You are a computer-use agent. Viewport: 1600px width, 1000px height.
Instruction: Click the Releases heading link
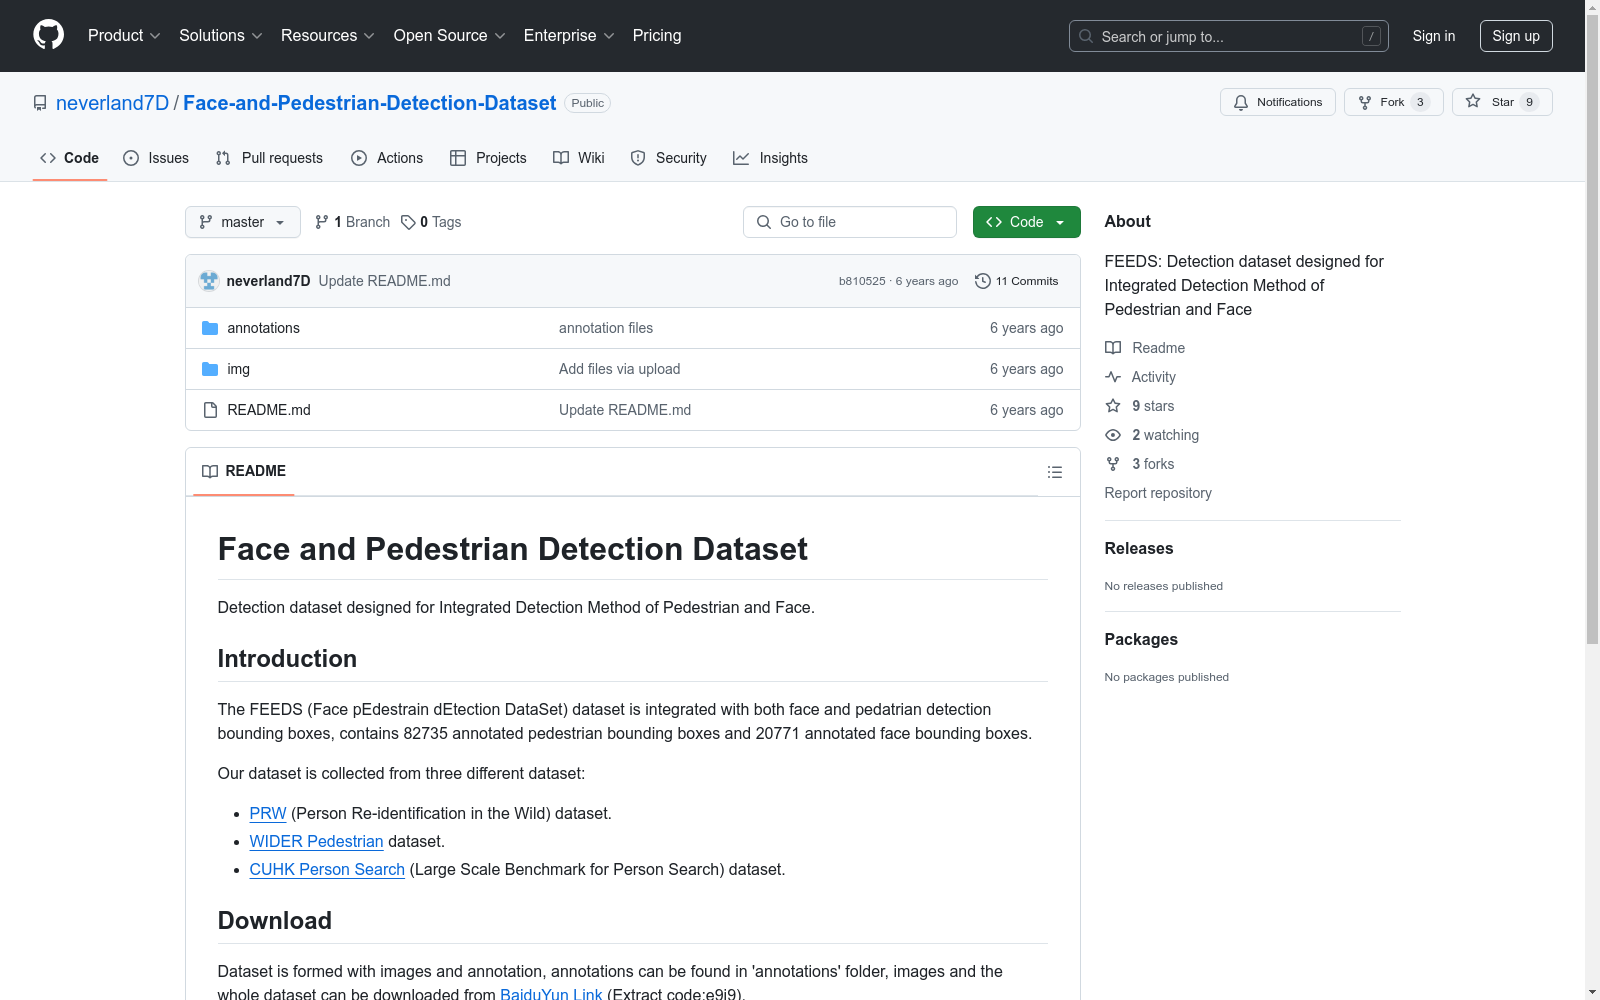click(1139, 548)
